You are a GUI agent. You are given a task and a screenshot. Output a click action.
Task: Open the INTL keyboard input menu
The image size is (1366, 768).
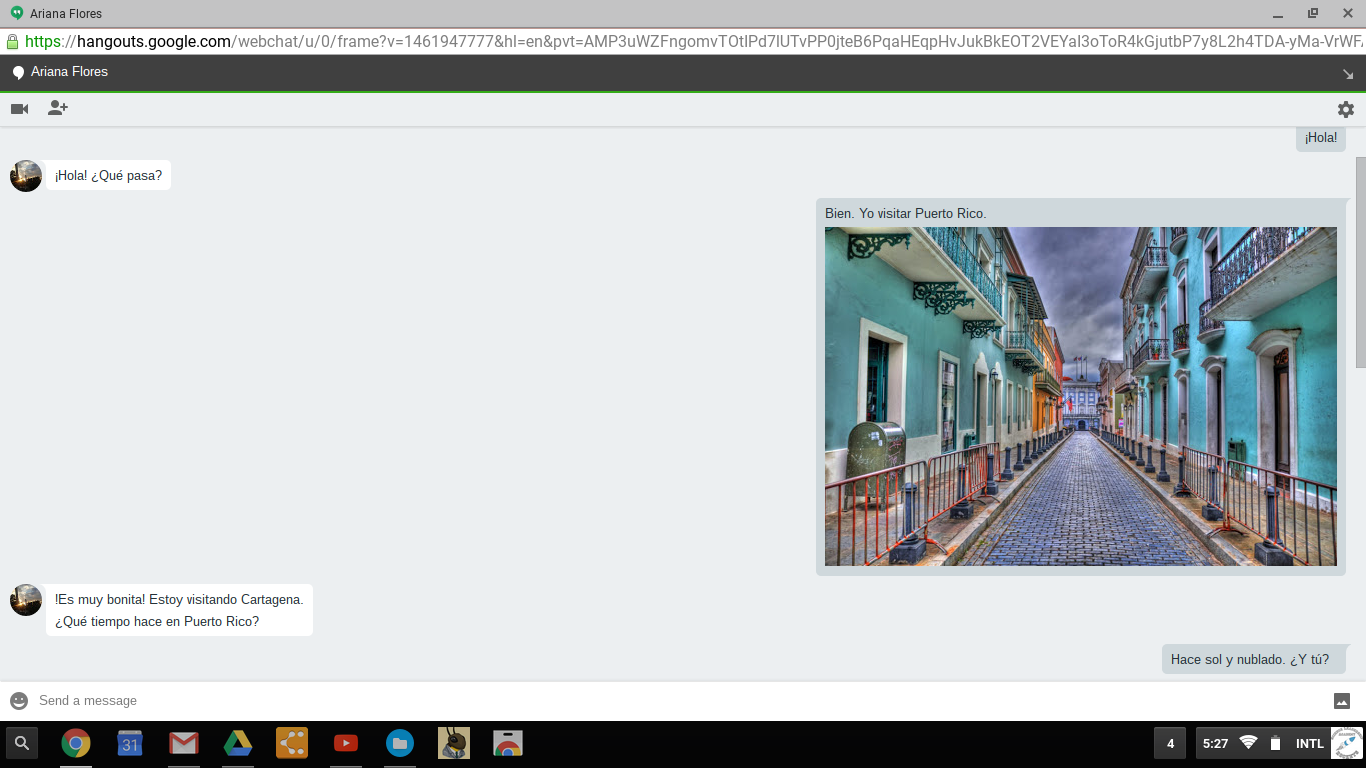click(x=1309, y=743)
